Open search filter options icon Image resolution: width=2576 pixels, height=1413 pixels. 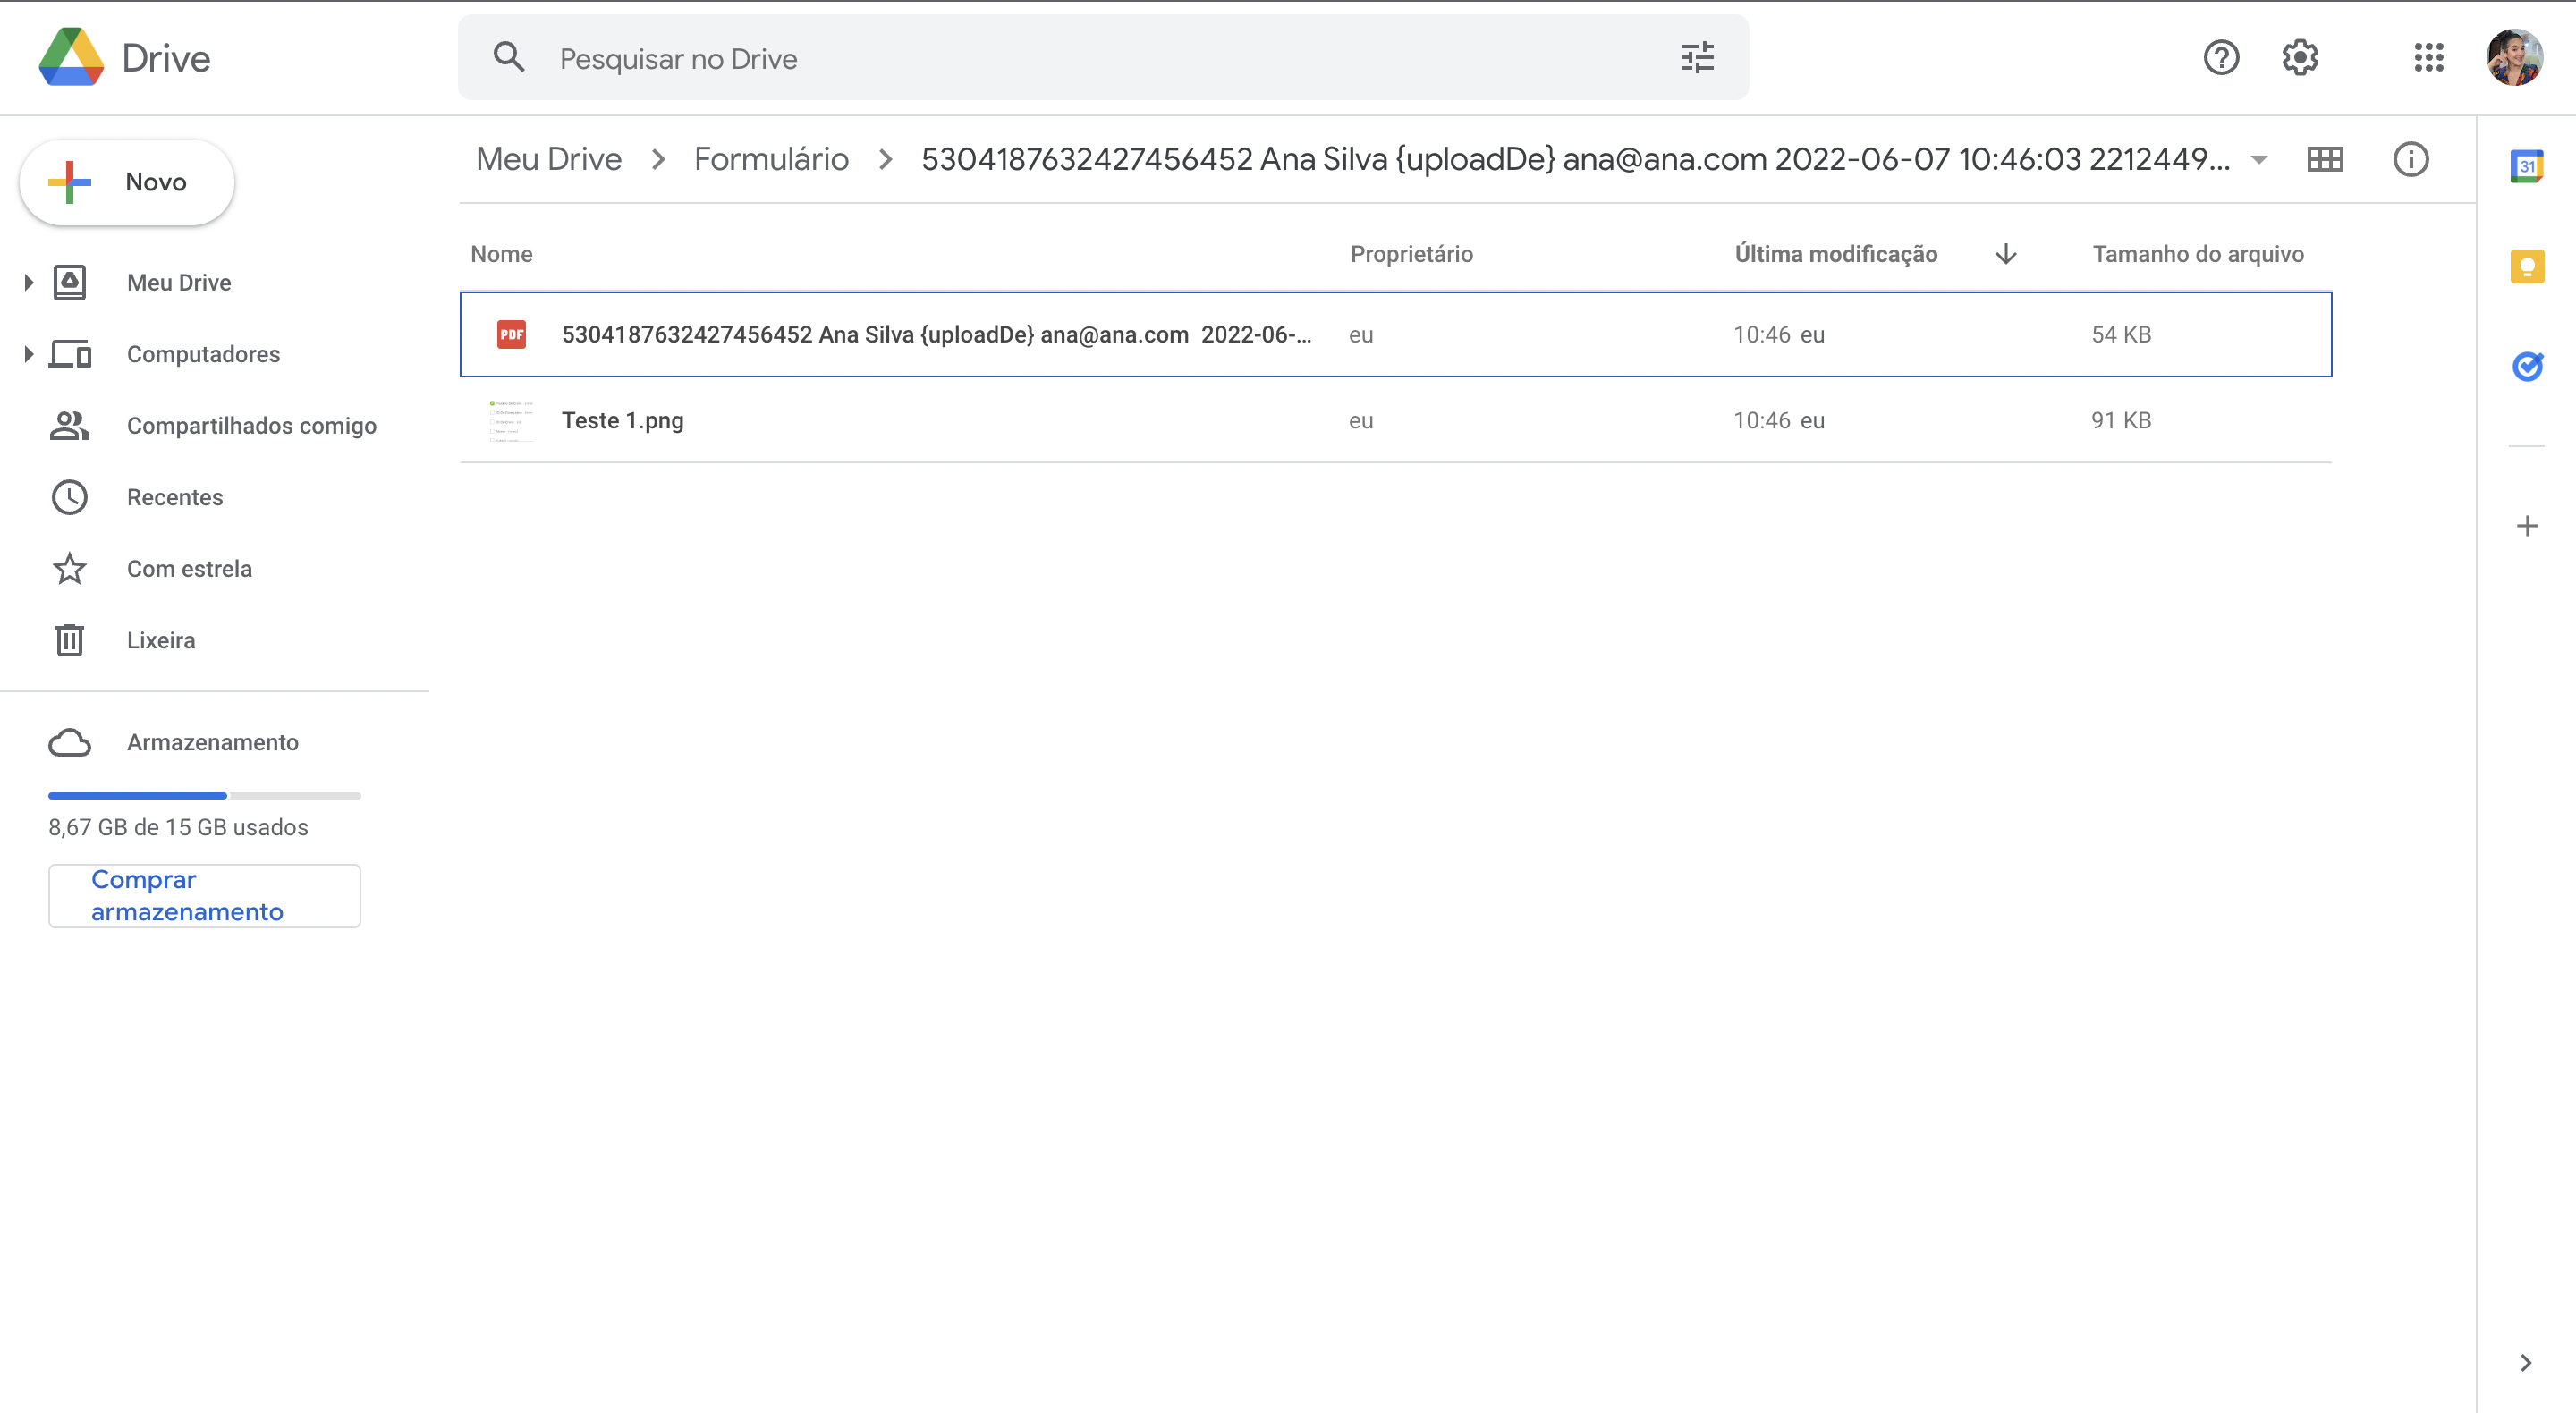(1697, 58)
